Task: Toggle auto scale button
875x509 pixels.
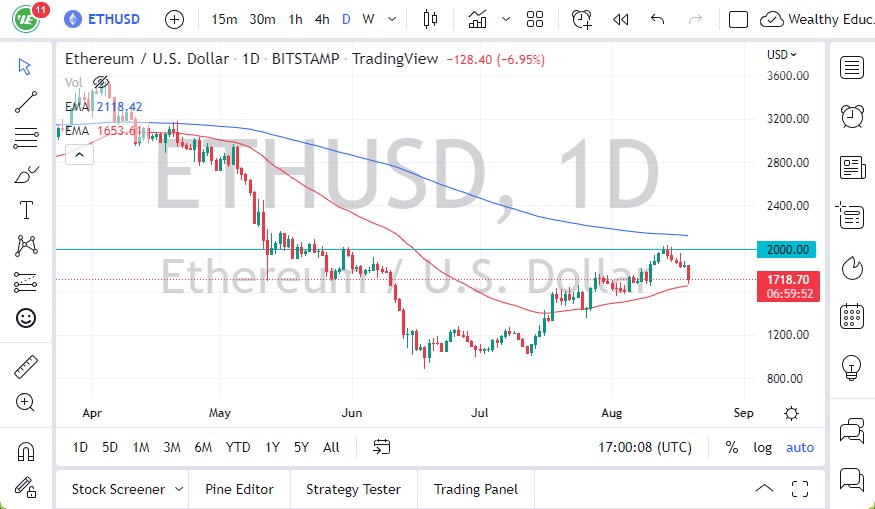Action: point(800,447)
